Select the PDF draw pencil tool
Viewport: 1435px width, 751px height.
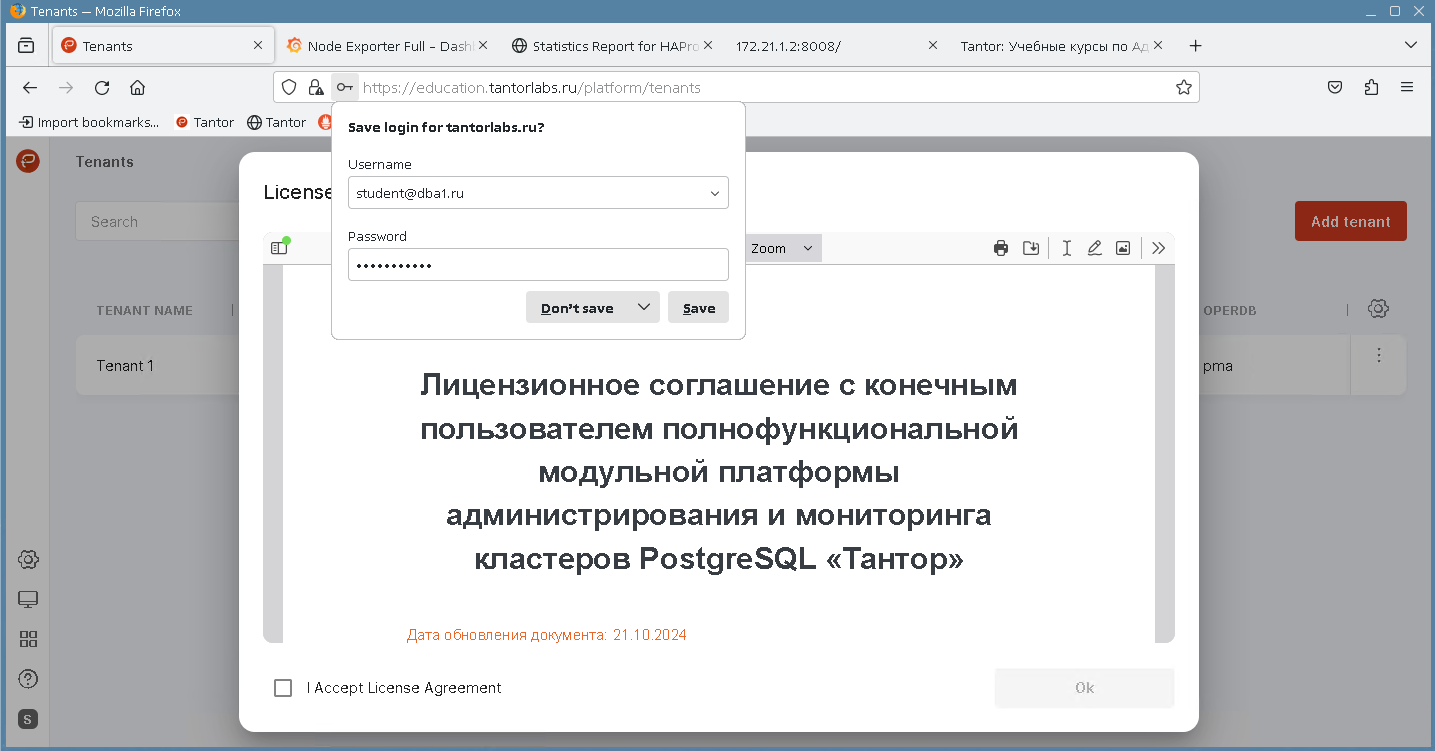point(1094,249)
